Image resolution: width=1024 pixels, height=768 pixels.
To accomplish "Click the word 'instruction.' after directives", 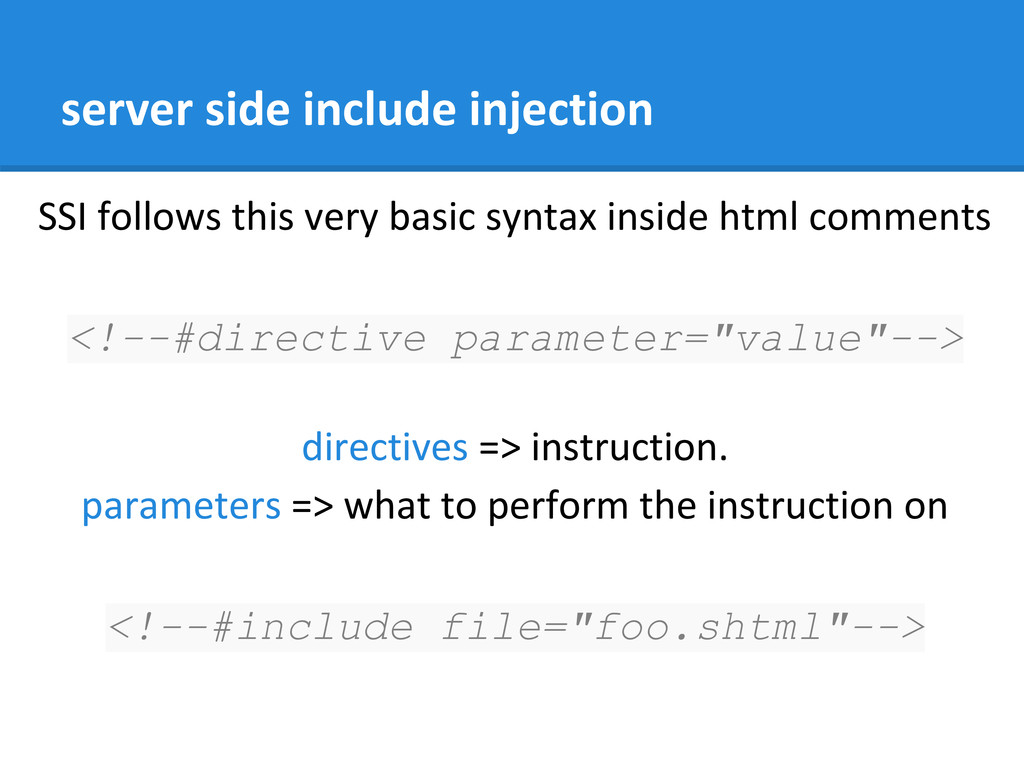I will point(630,447).
